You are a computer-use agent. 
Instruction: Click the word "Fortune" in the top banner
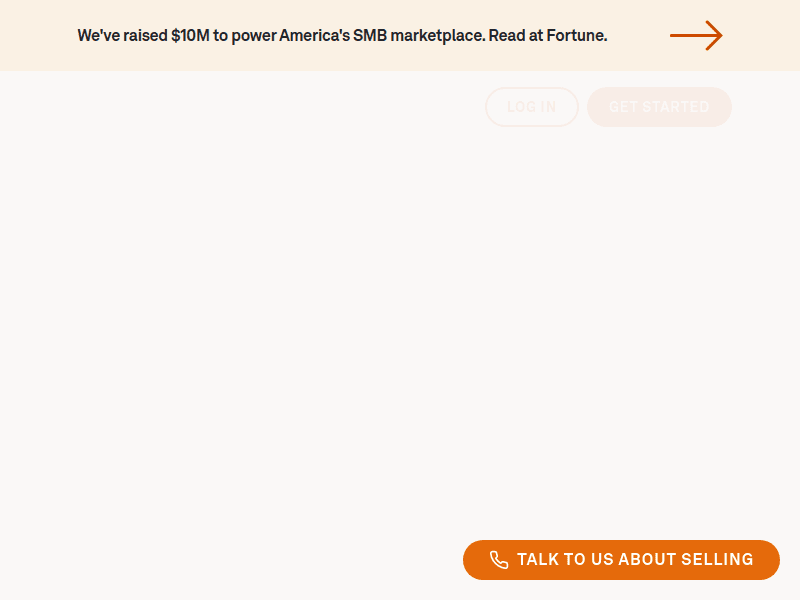click(x=576, y=36)
